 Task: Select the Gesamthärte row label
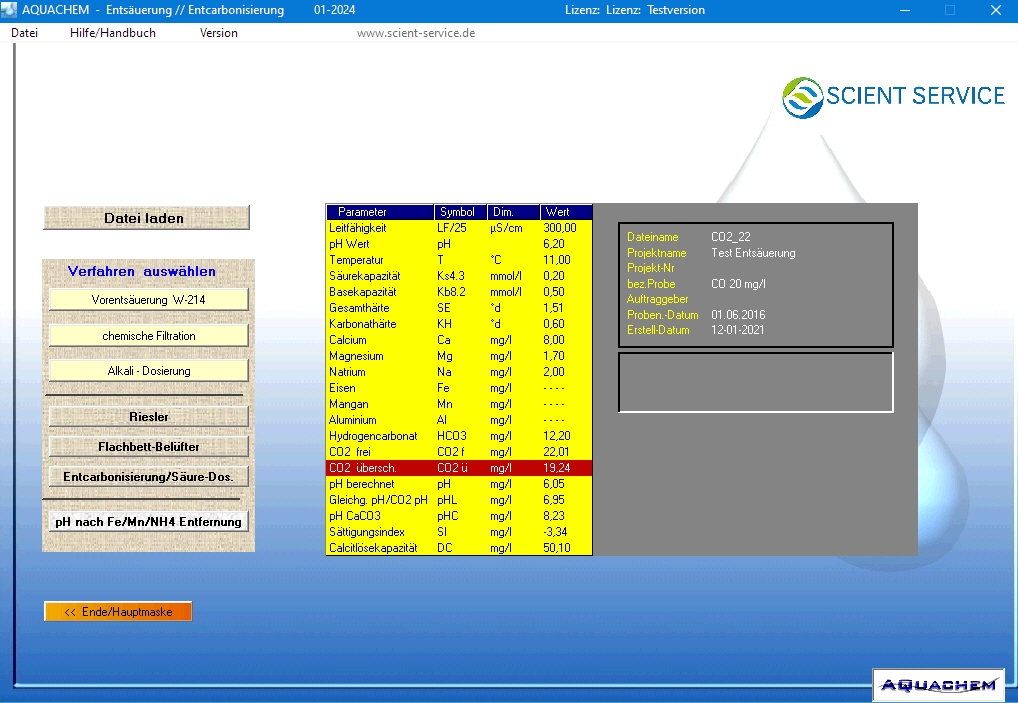359,308
